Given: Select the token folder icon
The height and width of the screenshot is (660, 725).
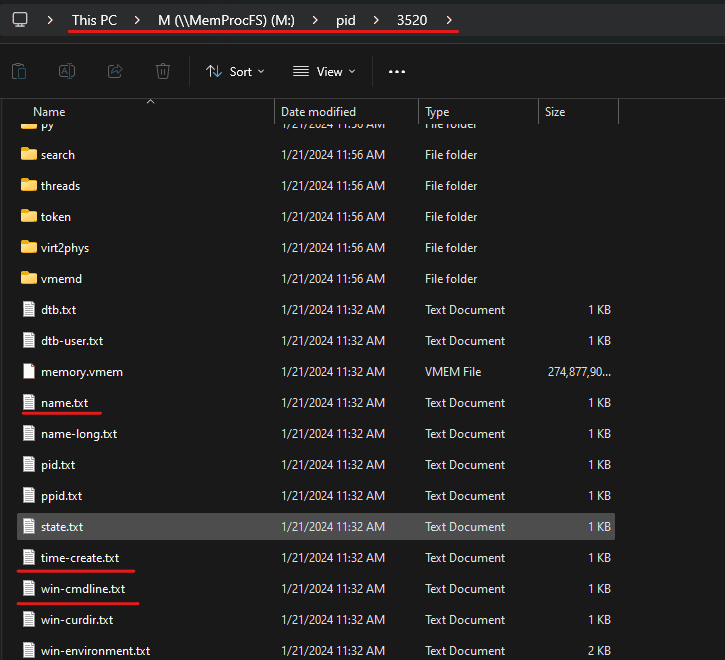Looking at the screenshot, I should tap(29, 216).
